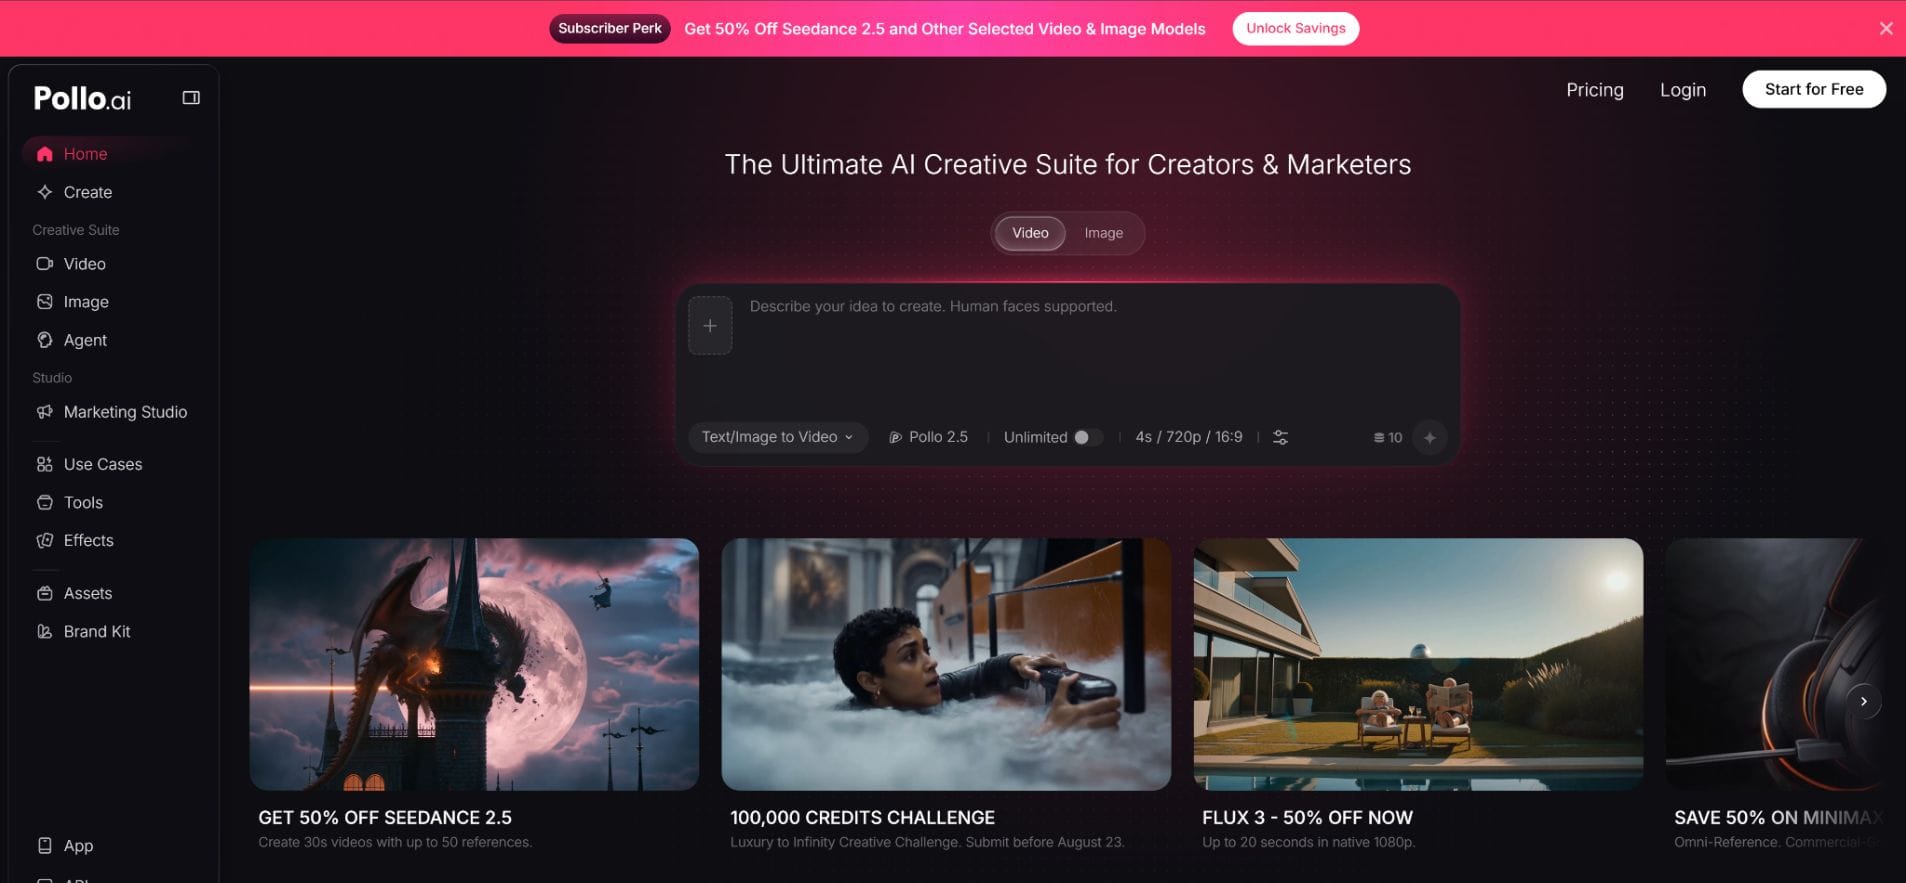
Task: Click the Tools label in sidebar
Action: (83, 502)
